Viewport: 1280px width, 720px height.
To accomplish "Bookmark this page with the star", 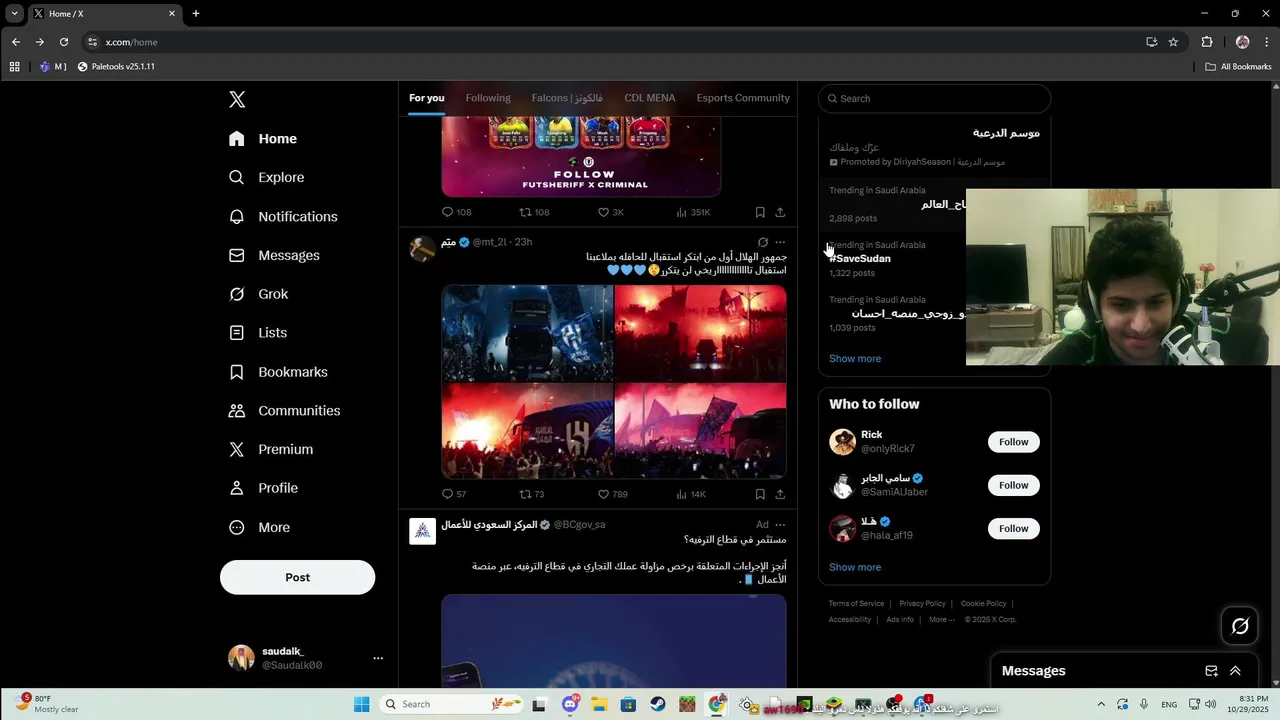I will (1173, 42).
